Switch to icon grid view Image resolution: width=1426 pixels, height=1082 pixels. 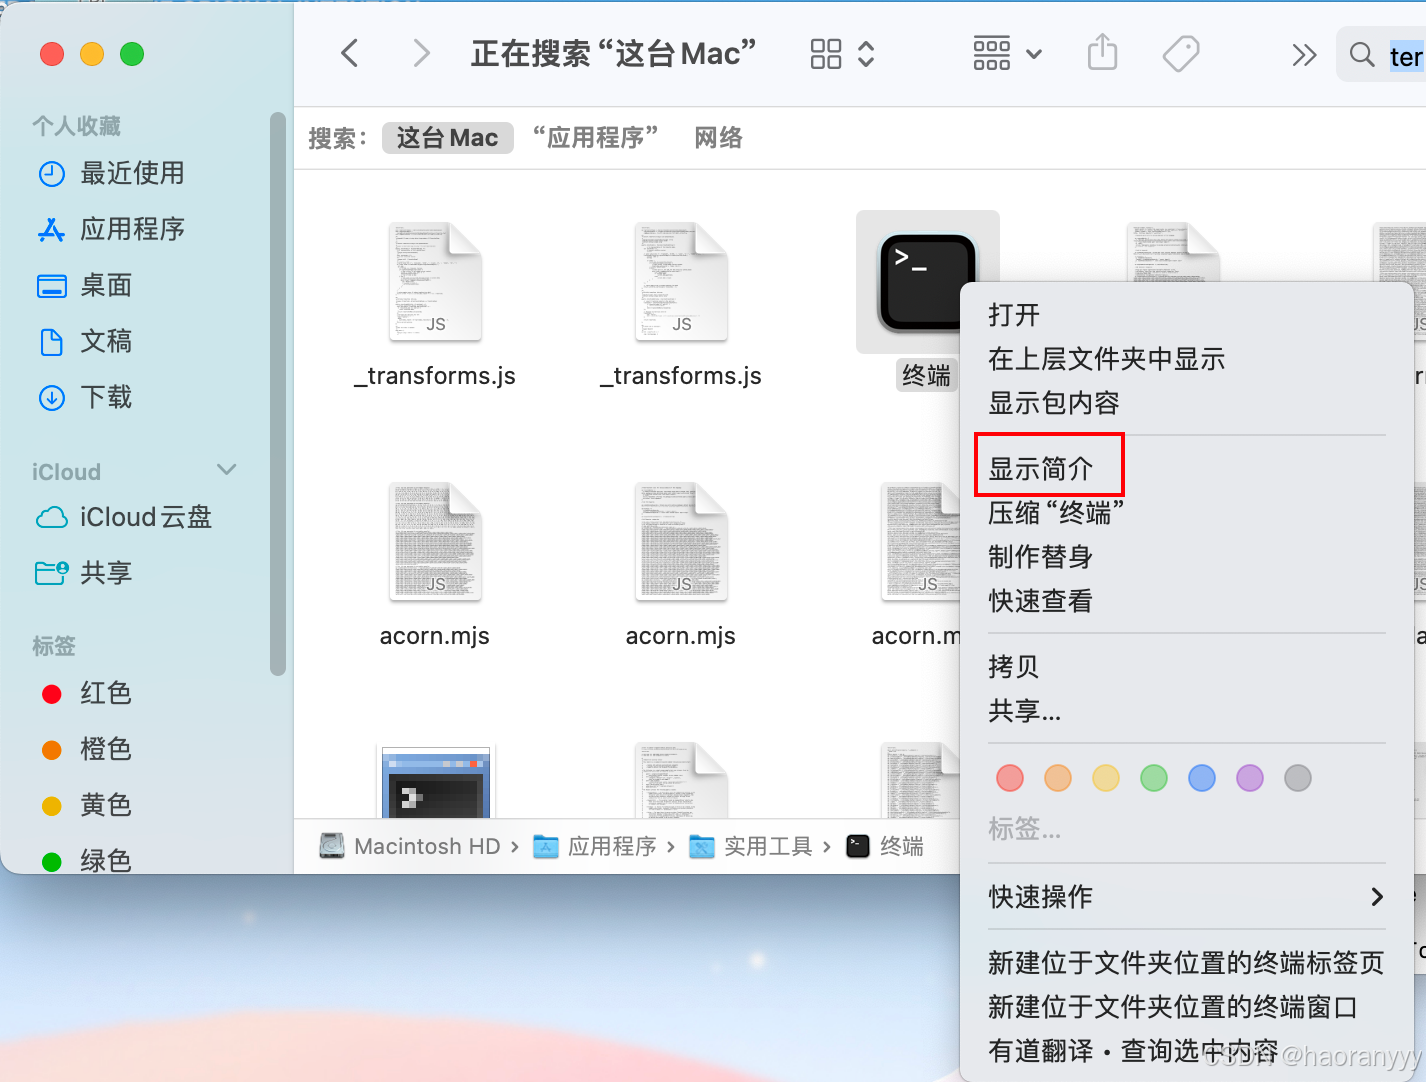[826, 54]
